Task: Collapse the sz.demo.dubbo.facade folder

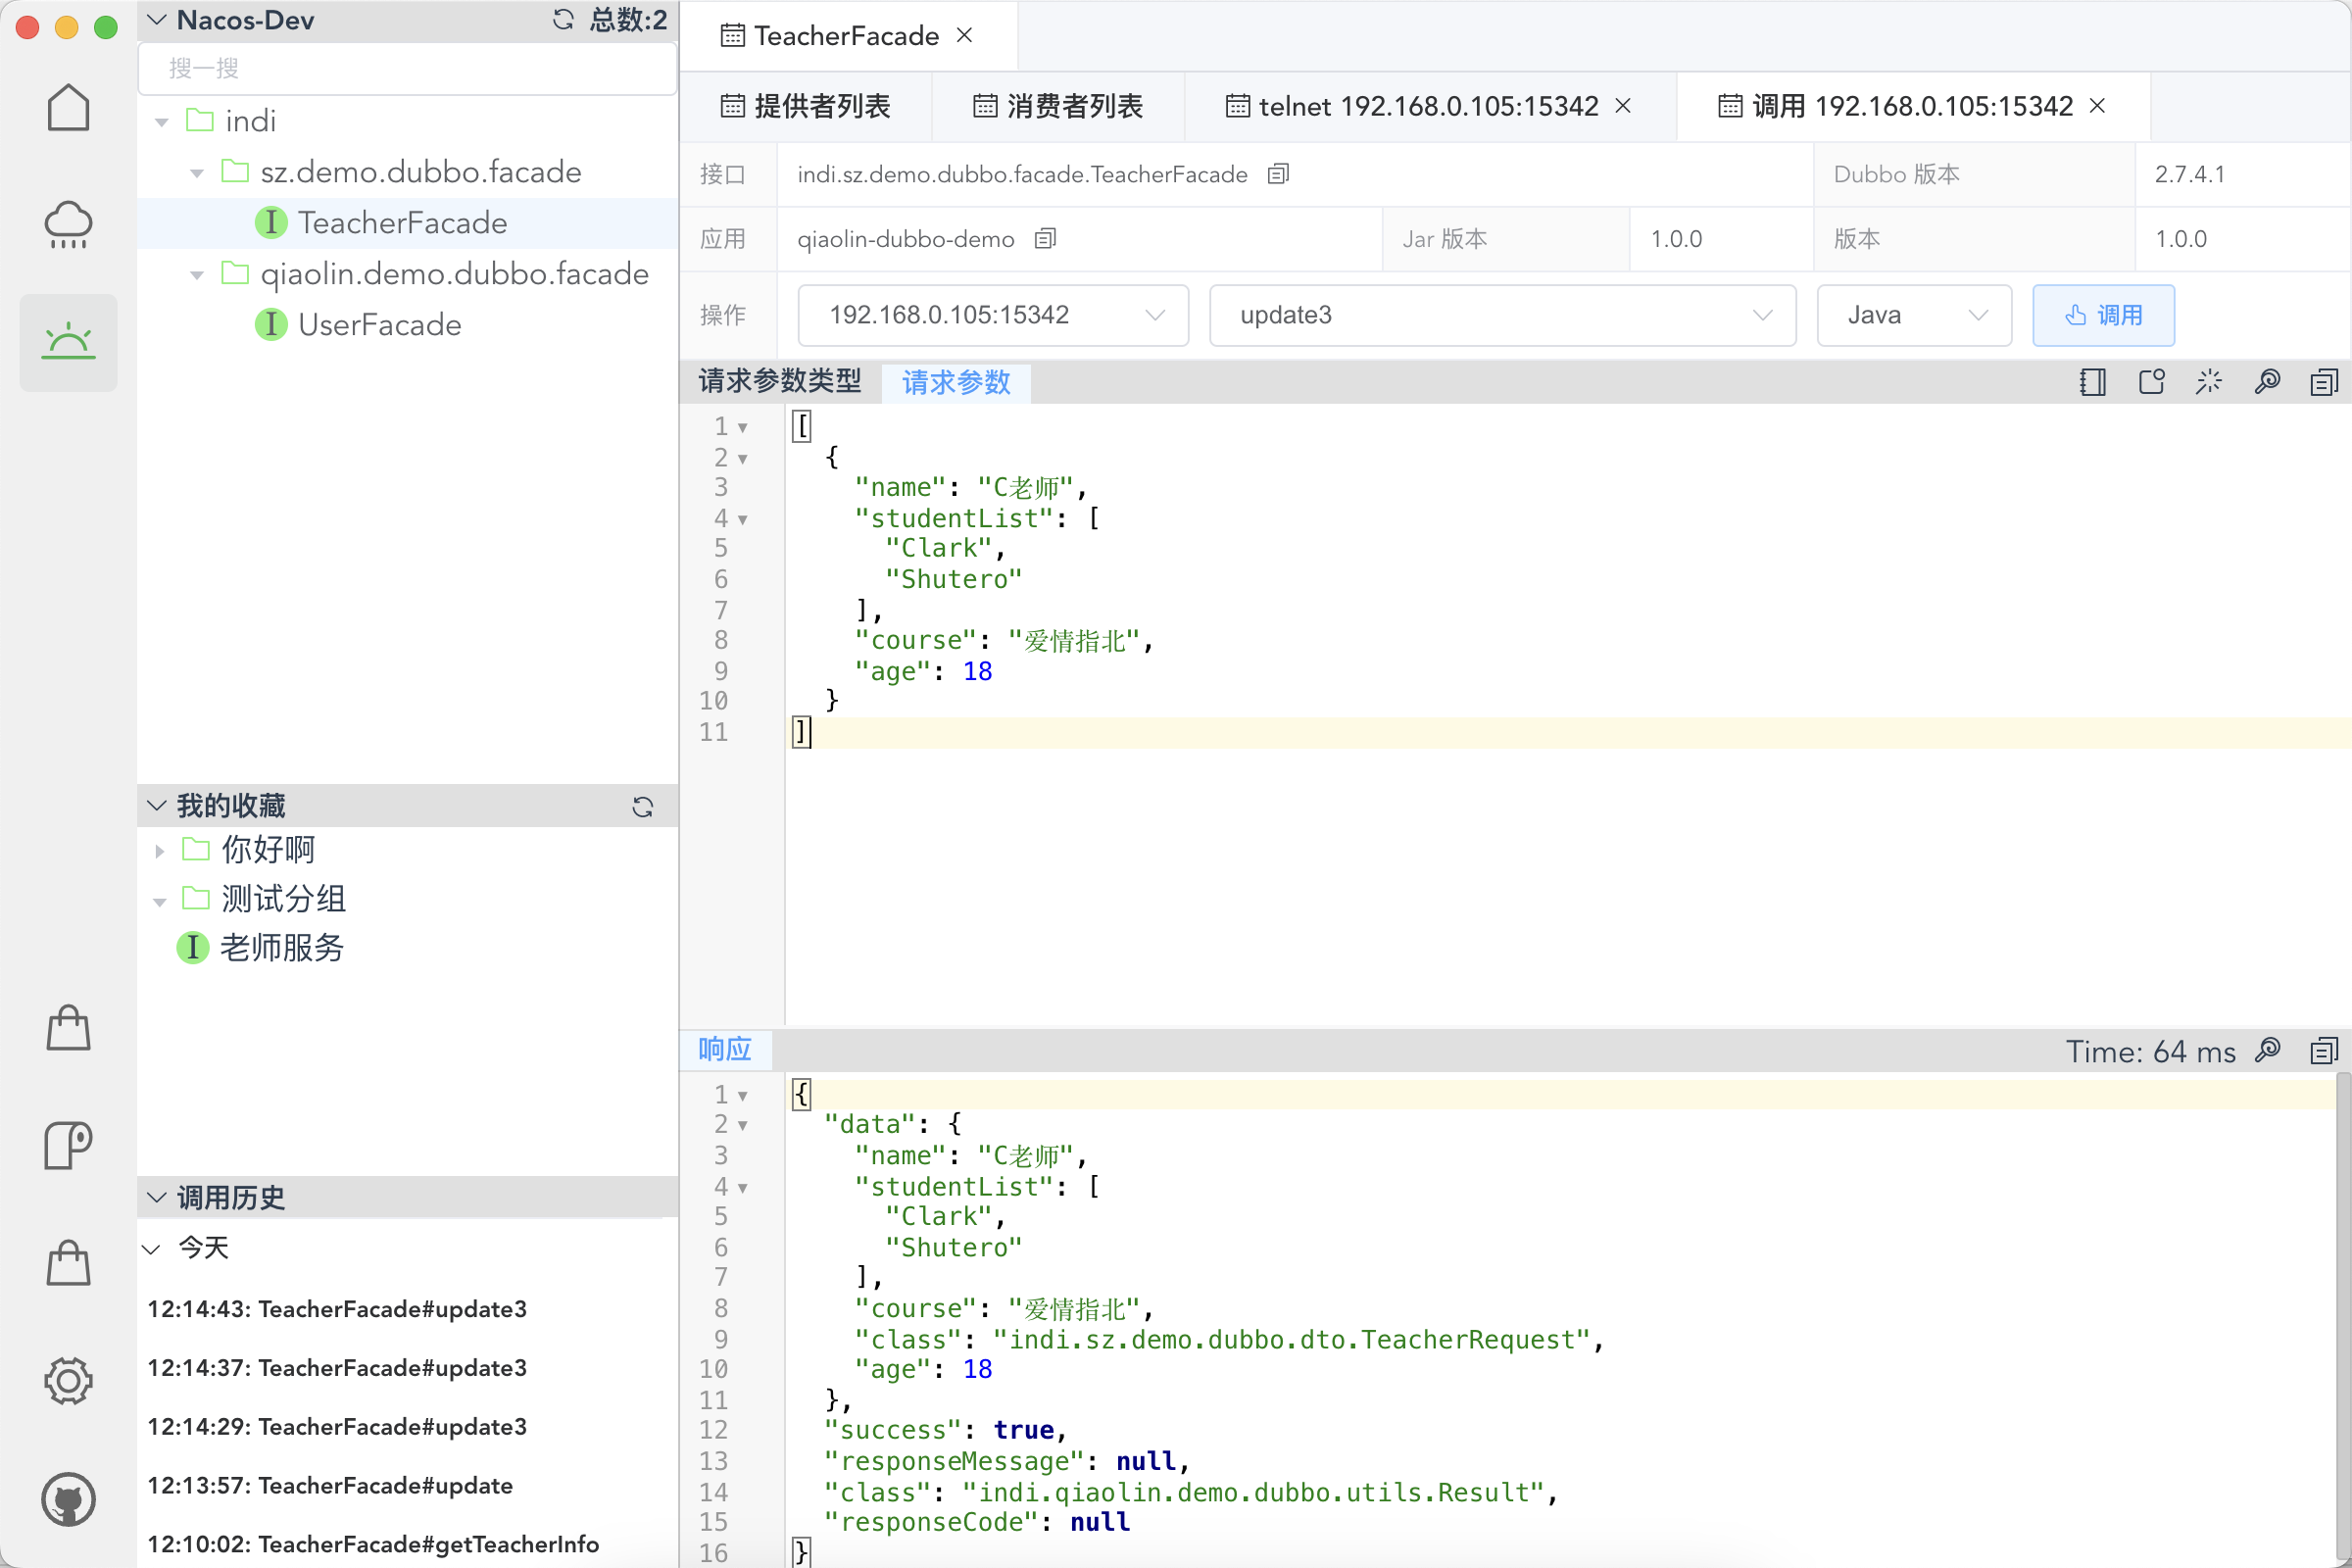Action: point(197,173)
